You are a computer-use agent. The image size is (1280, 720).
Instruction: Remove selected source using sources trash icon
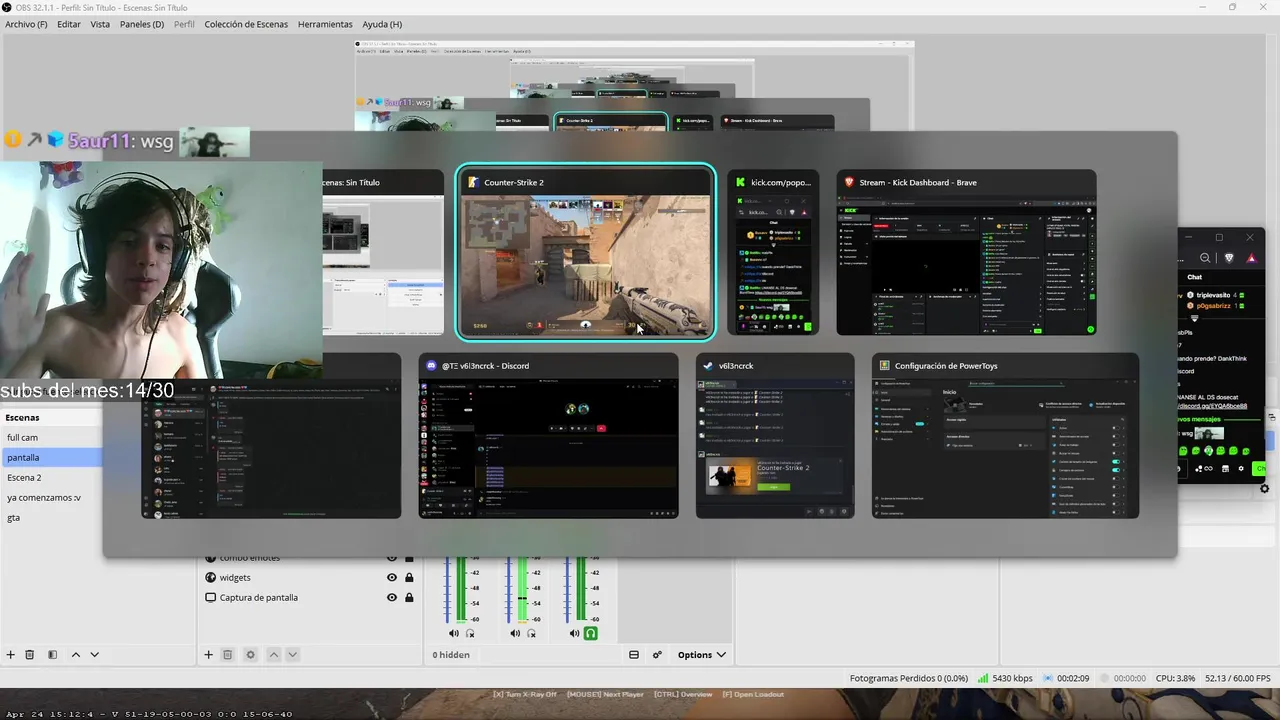pos(227,655)
